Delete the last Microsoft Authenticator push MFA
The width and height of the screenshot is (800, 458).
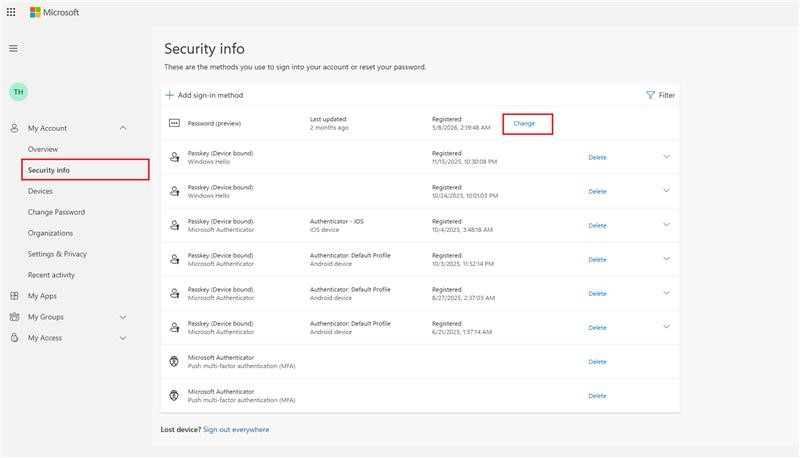pyautogui.click(x=597, y=396)
